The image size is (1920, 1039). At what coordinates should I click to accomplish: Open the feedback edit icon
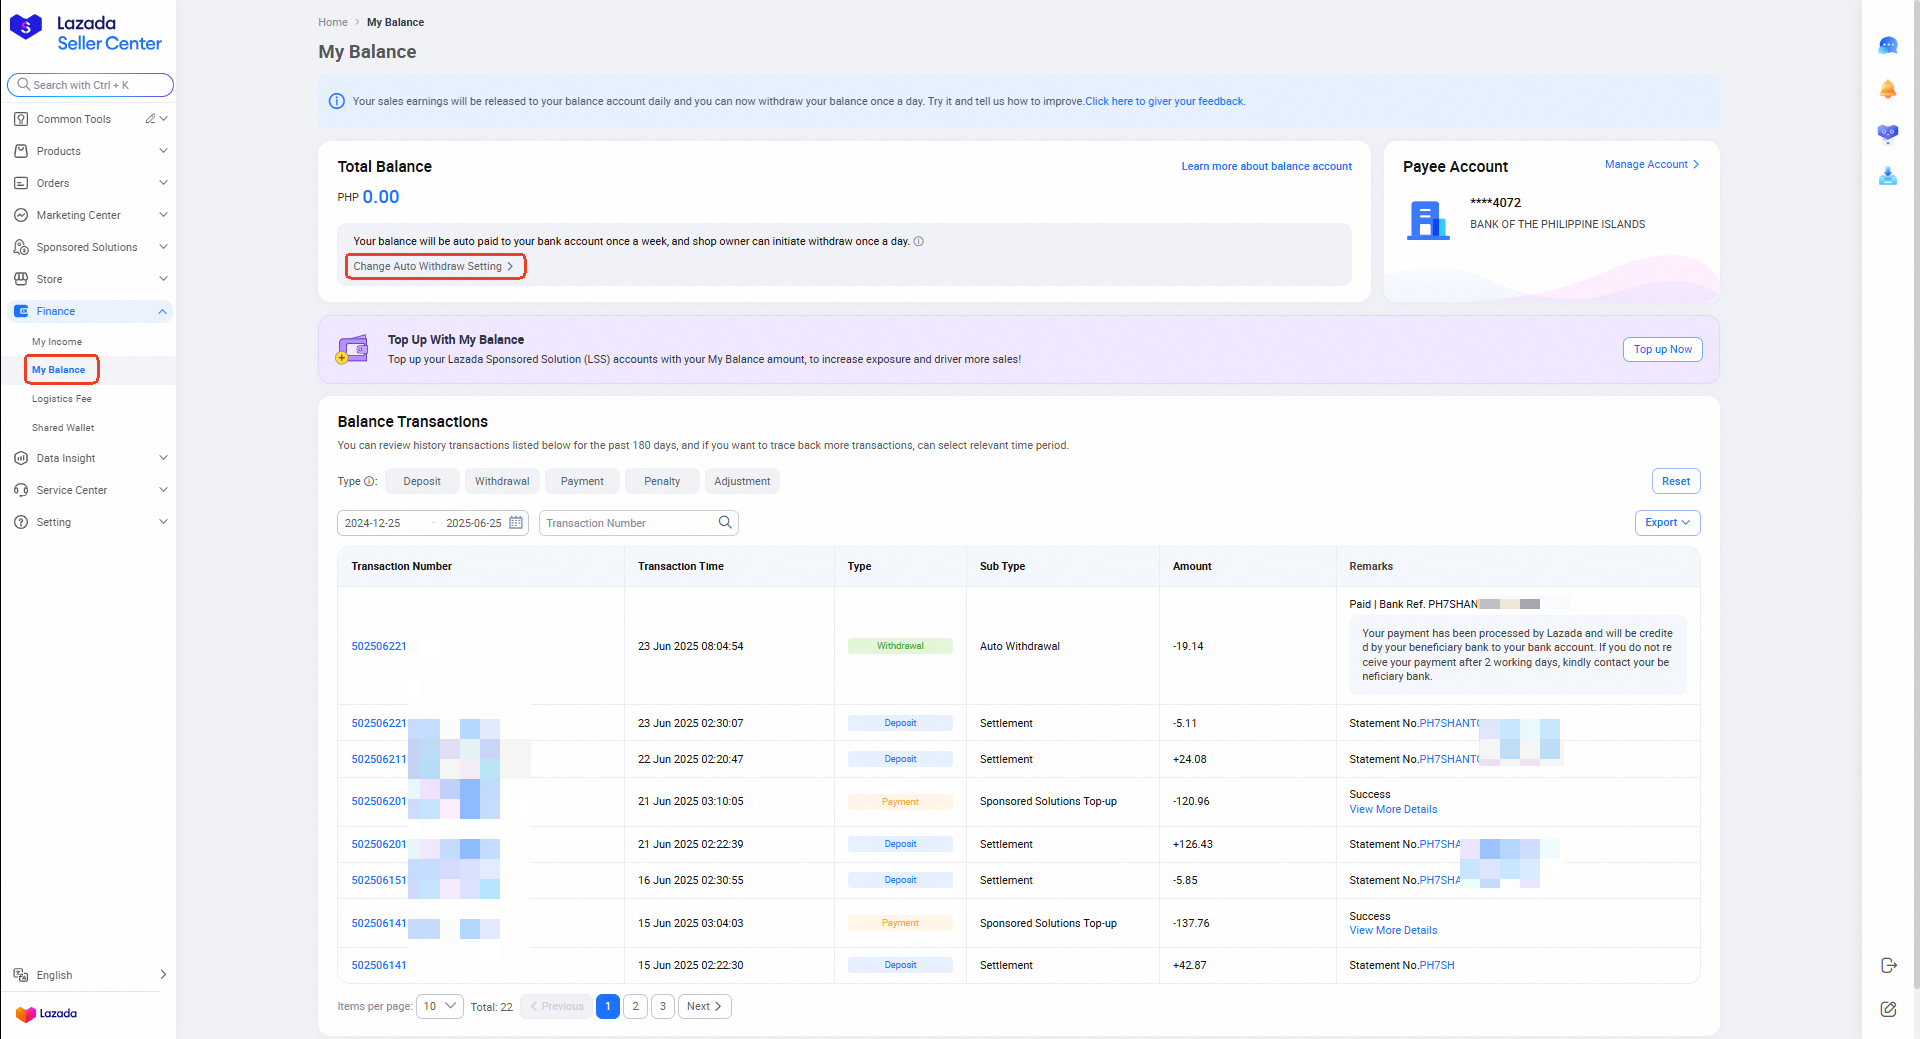(x=1888, y=1009)
